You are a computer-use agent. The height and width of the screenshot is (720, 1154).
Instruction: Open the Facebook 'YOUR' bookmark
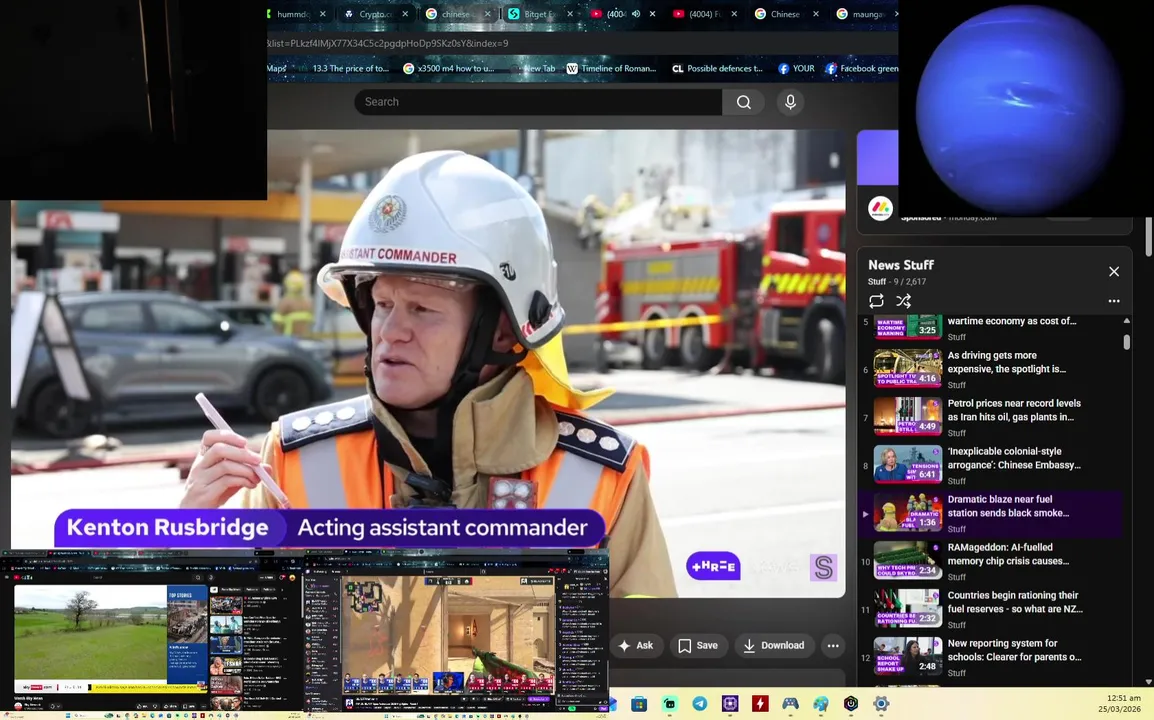(796, 68)
